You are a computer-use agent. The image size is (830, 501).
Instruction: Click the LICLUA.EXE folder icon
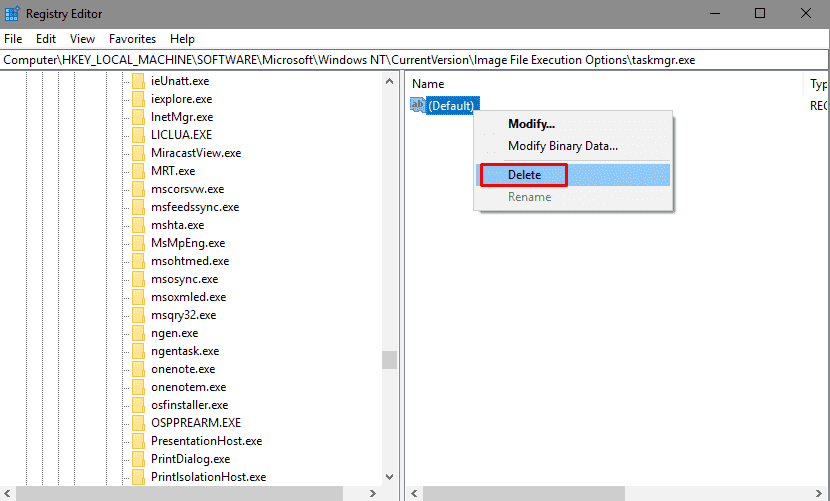(x=138, y=135)
